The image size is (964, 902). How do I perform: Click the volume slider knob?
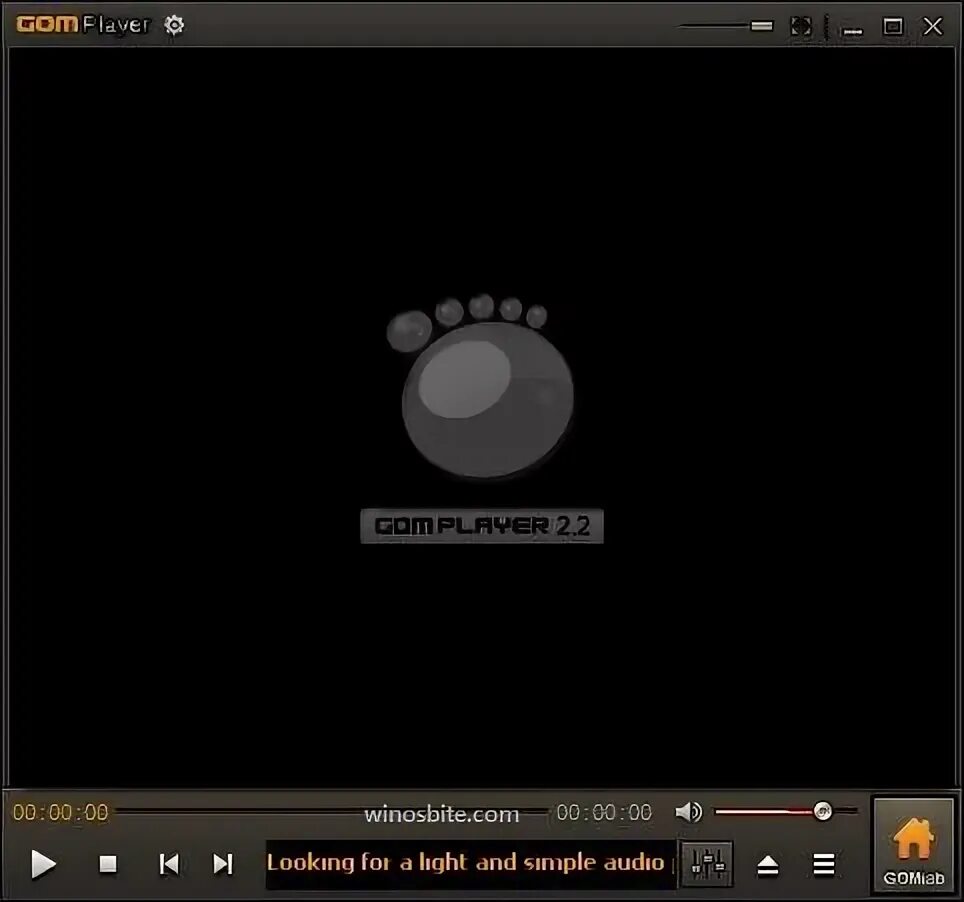point(823,812)
